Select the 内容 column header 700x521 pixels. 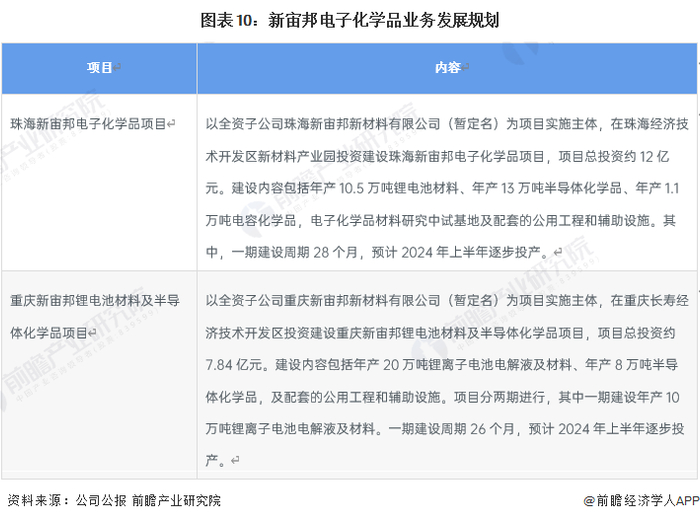(x=447, y=67)
